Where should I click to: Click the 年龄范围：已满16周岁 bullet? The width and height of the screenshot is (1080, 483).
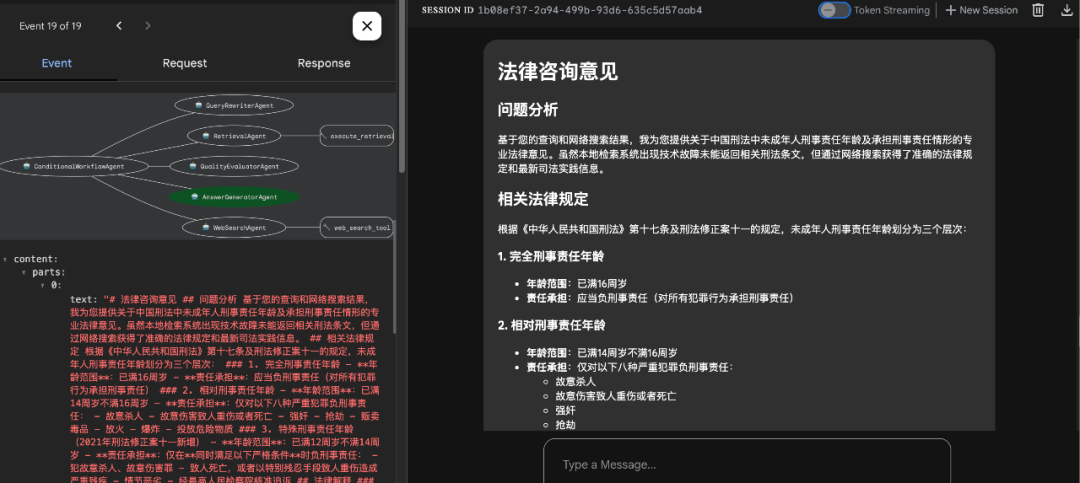(x=577, y=283)
